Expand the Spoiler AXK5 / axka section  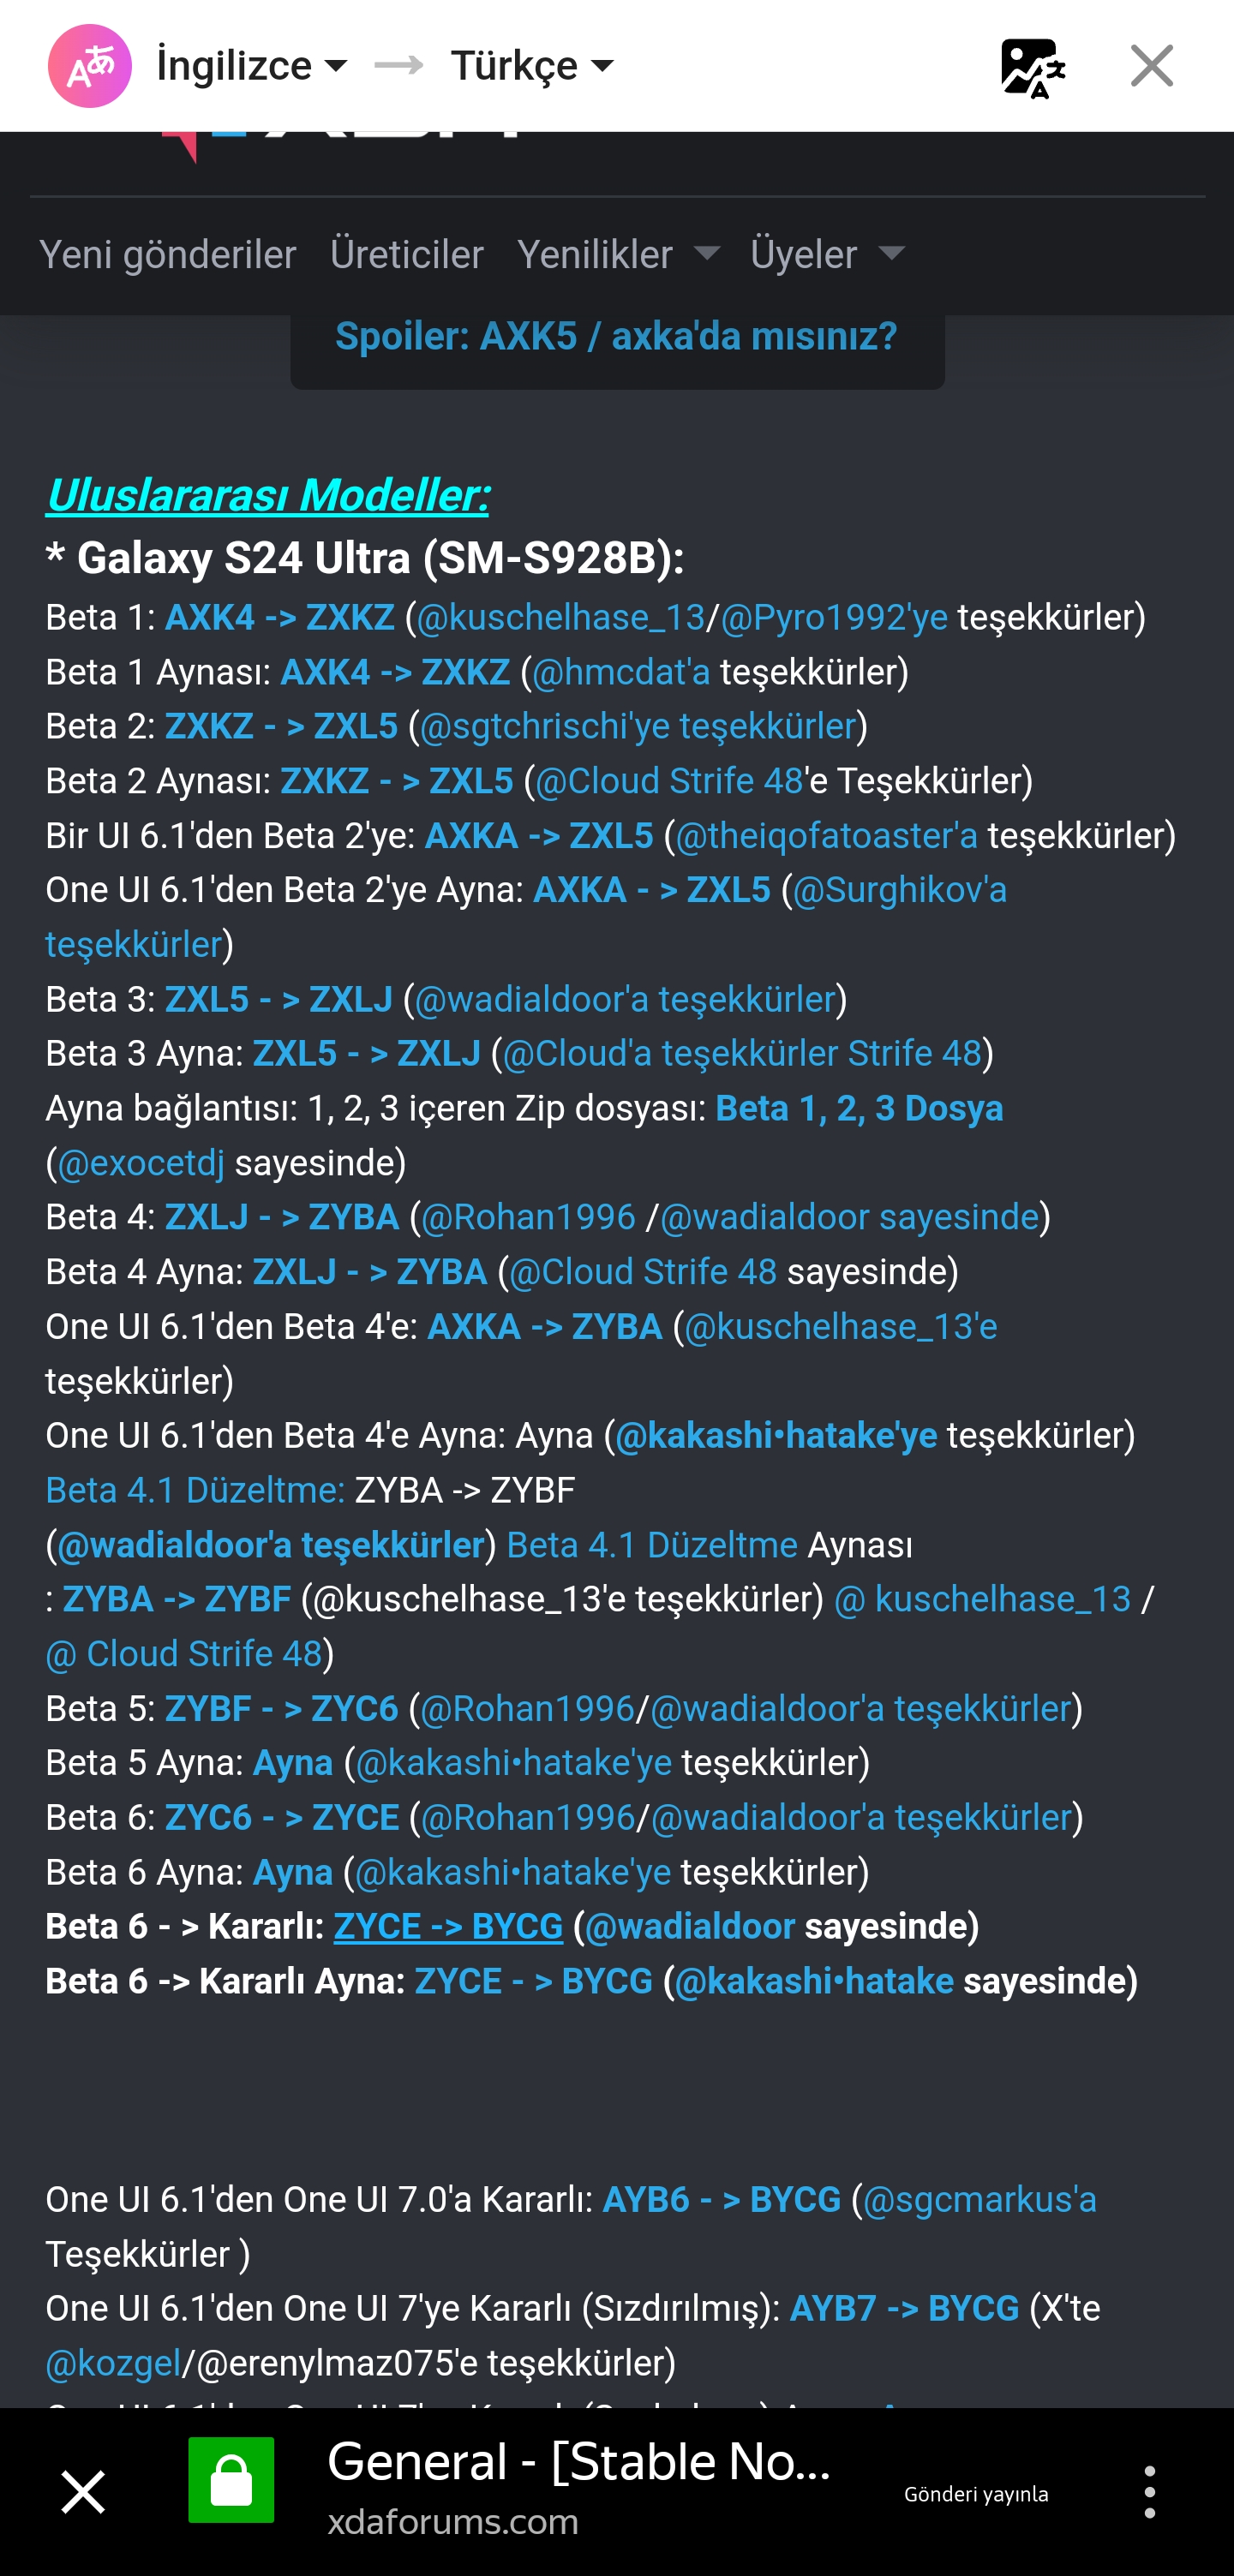616,337
